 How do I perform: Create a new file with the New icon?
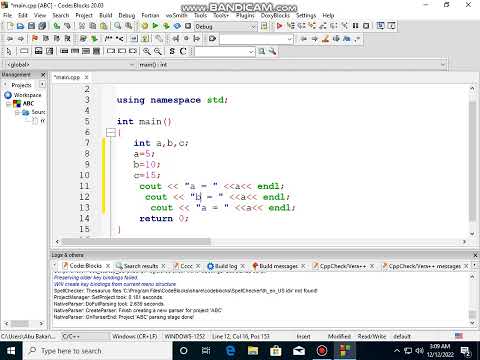[x=10, y=26]
